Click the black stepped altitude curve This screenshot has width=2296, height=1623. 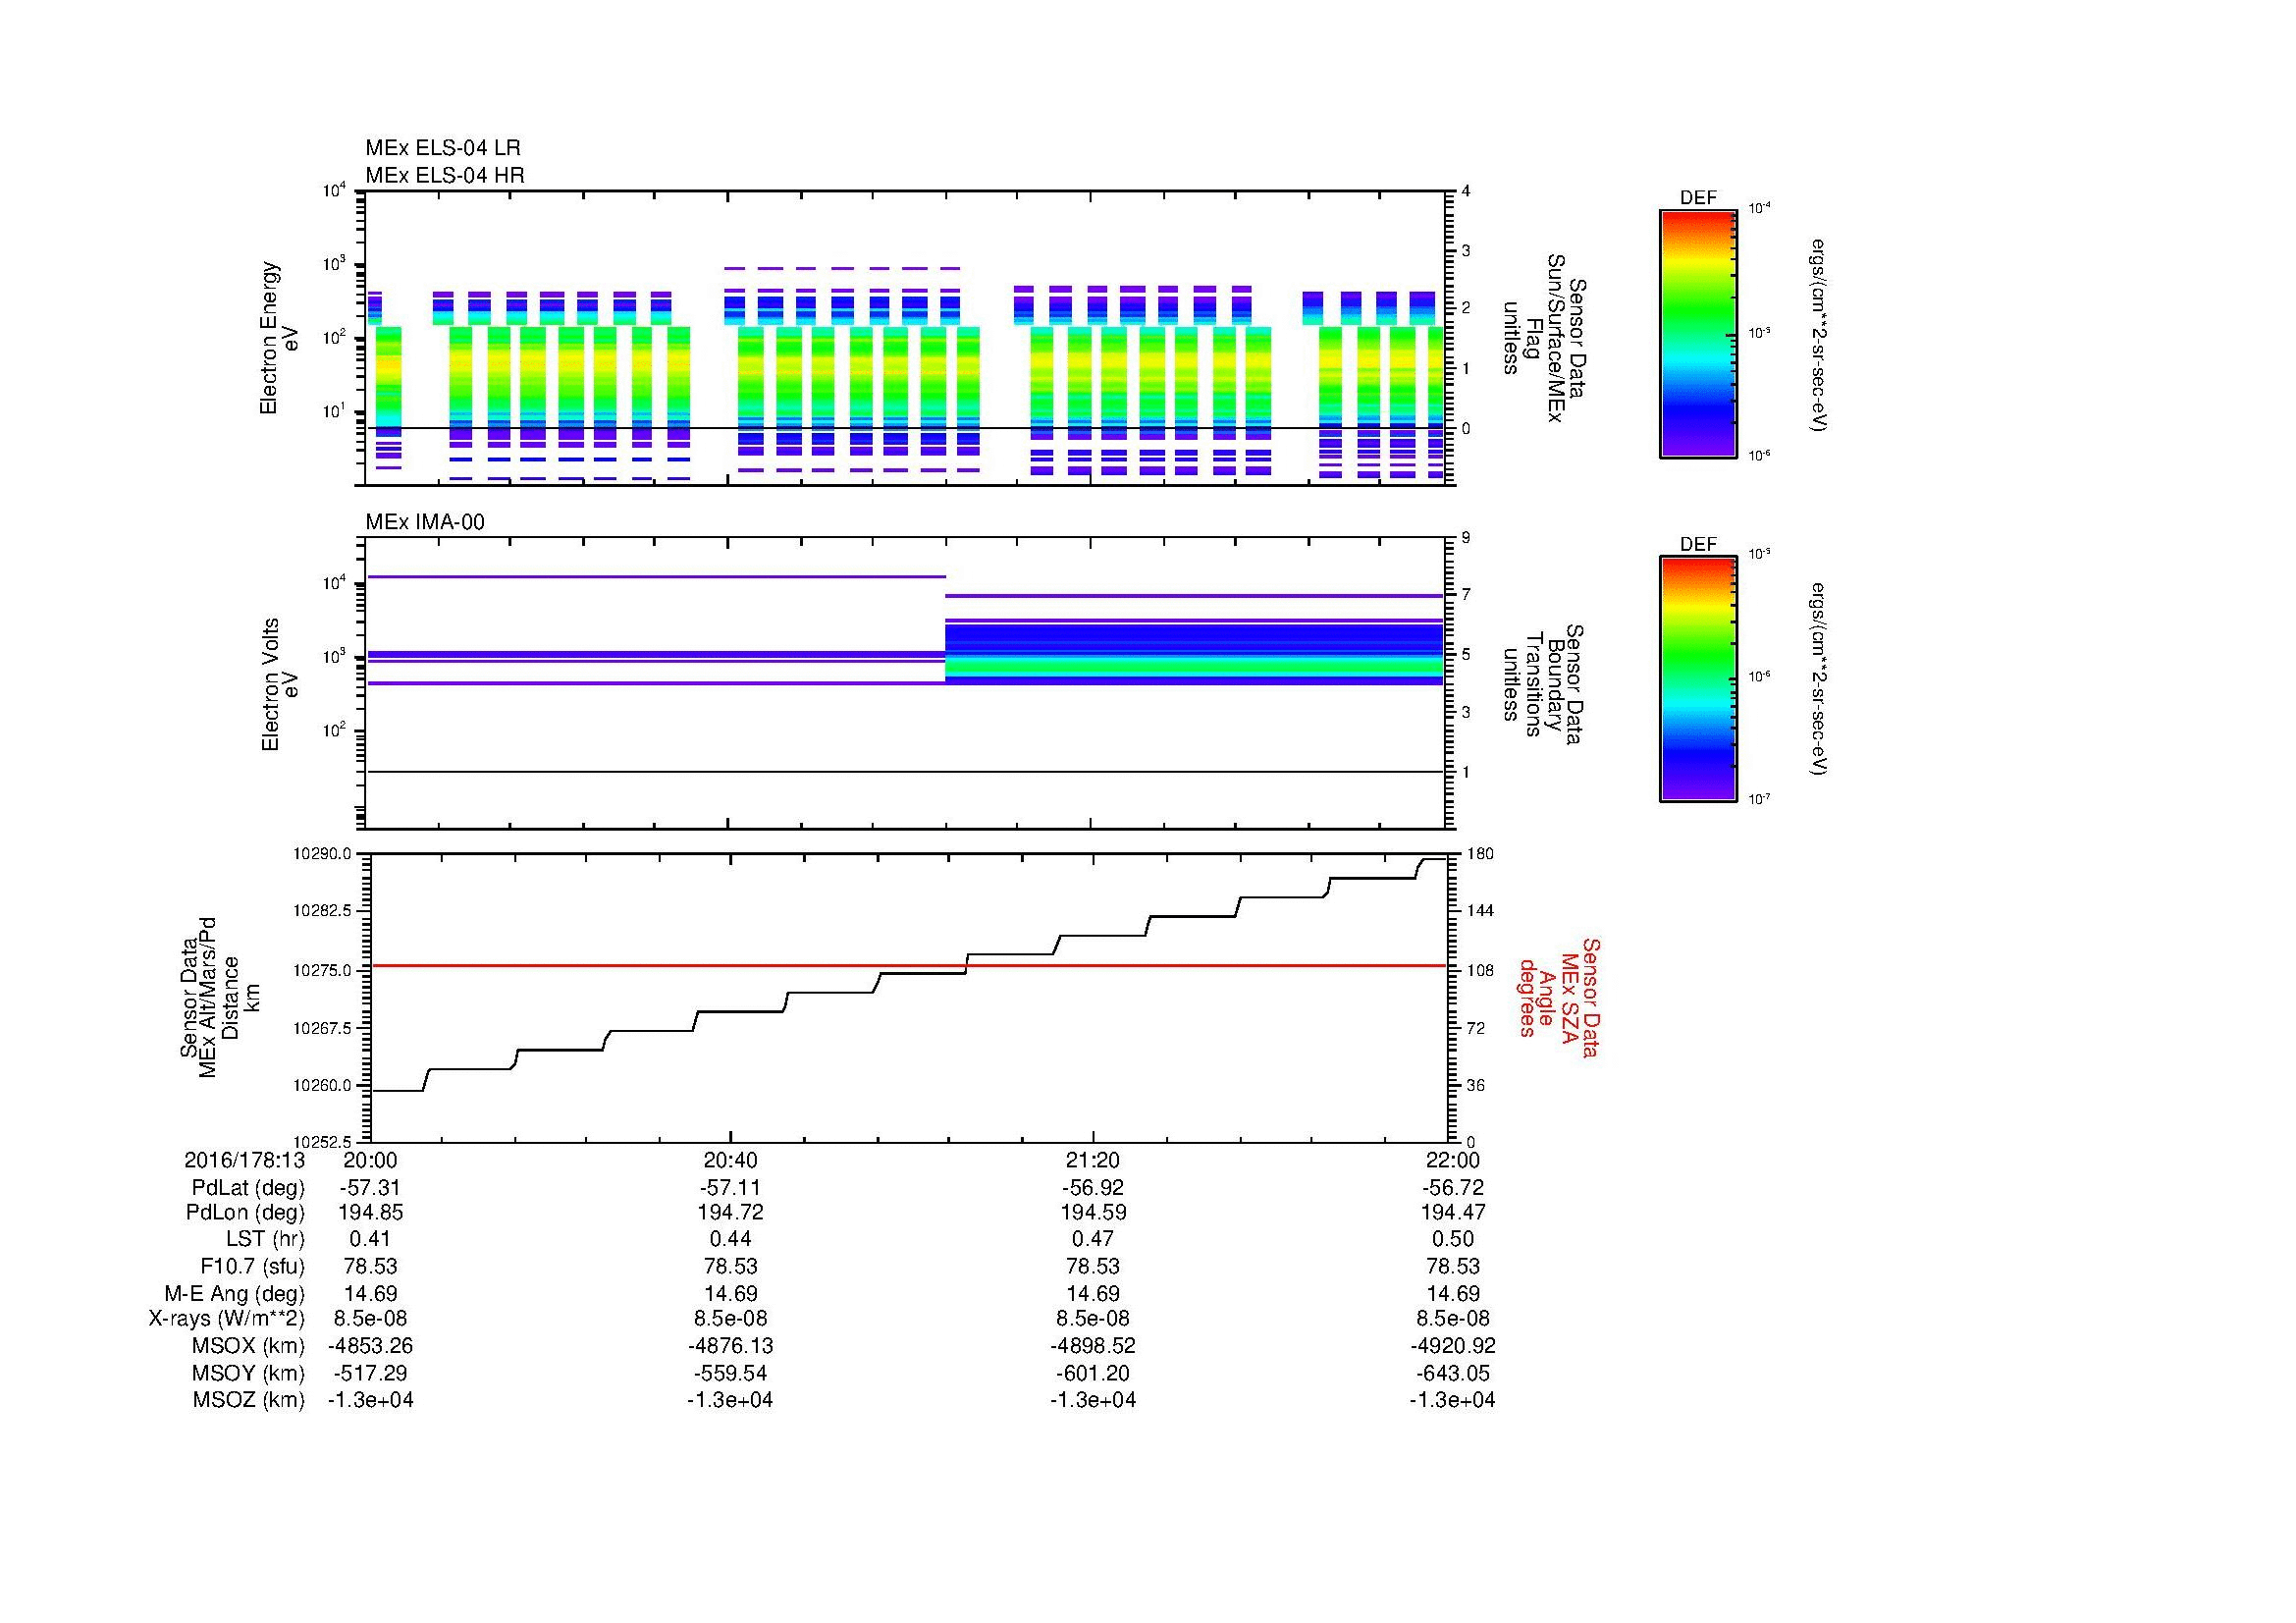907,975
